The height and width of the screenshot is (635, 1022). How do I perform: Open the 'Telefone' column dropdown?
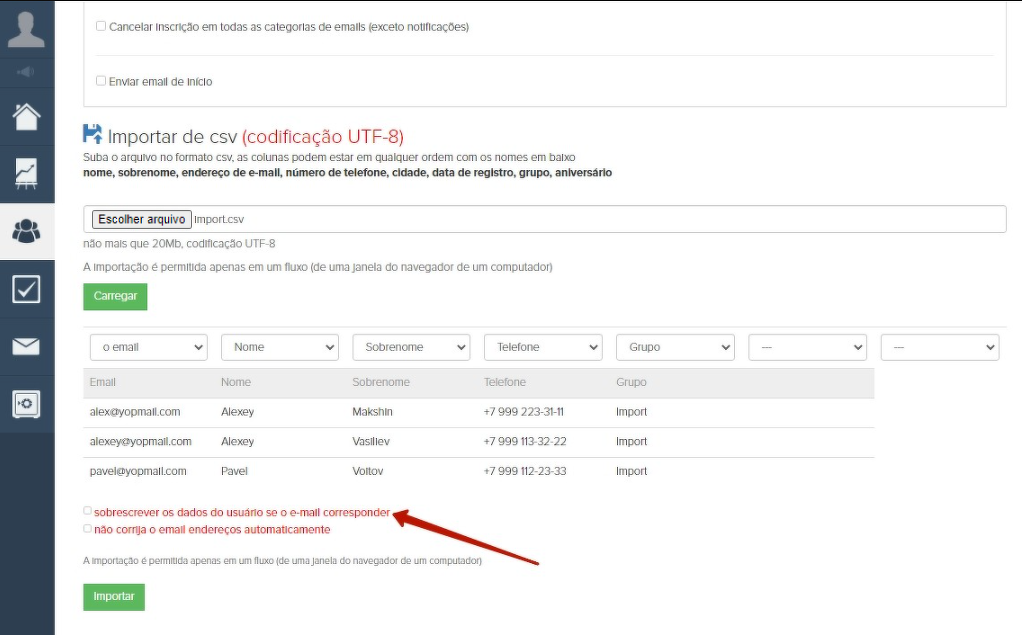pos(543,347)
